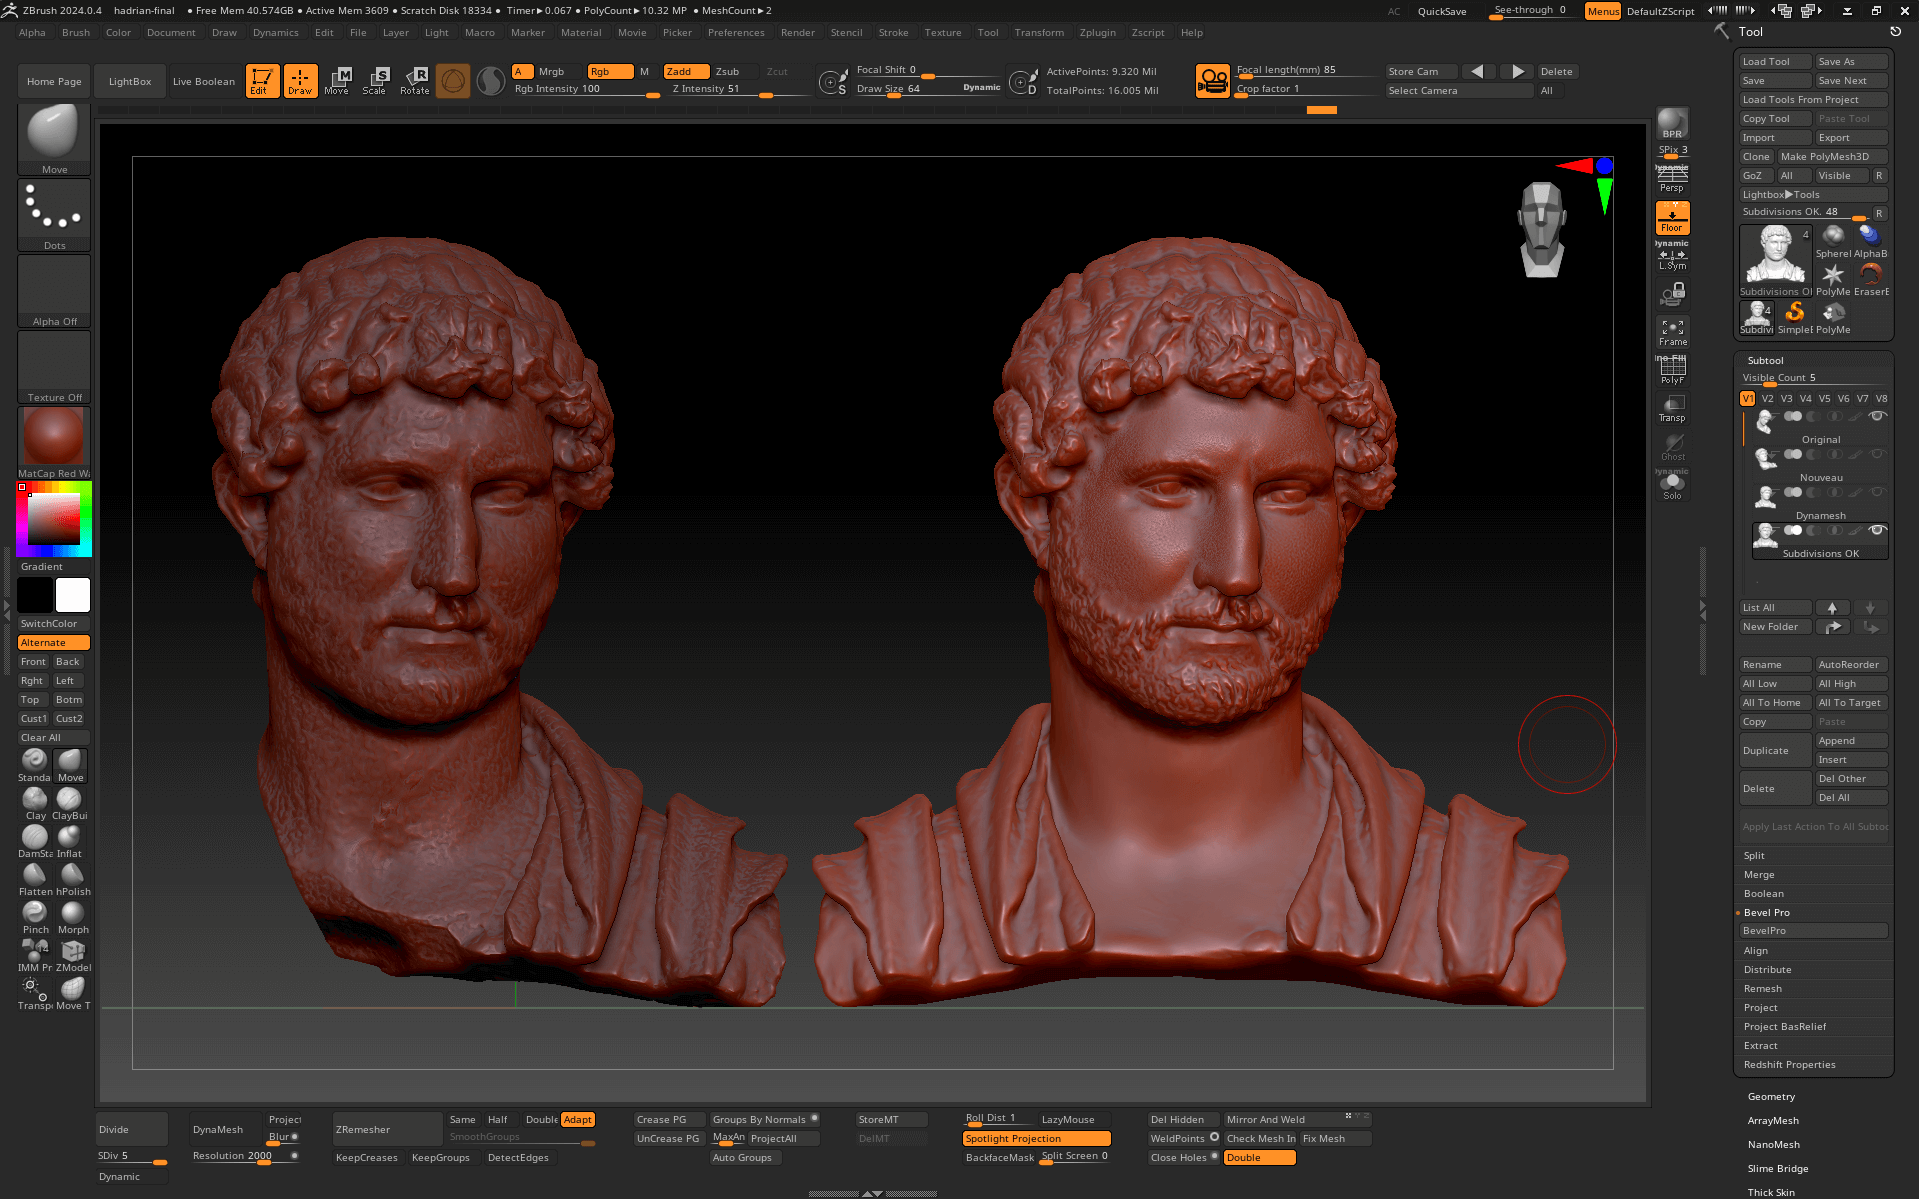1919x1199 pixels.
Task: Expand the Geometry section
Action: coord(1771,1097)
